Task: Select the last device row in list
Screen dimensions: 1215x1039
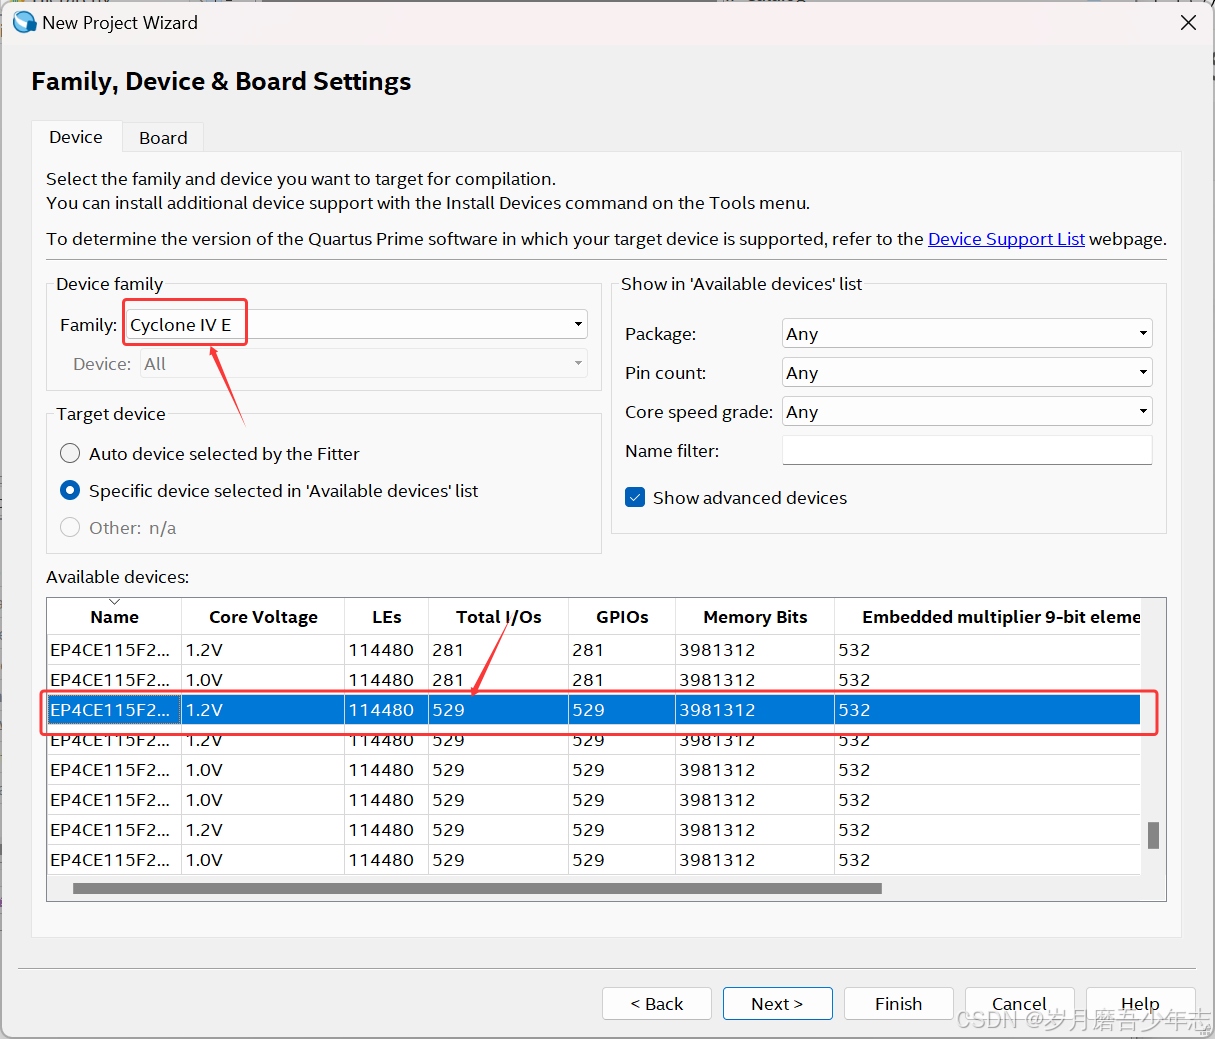Action: [594, 860]
